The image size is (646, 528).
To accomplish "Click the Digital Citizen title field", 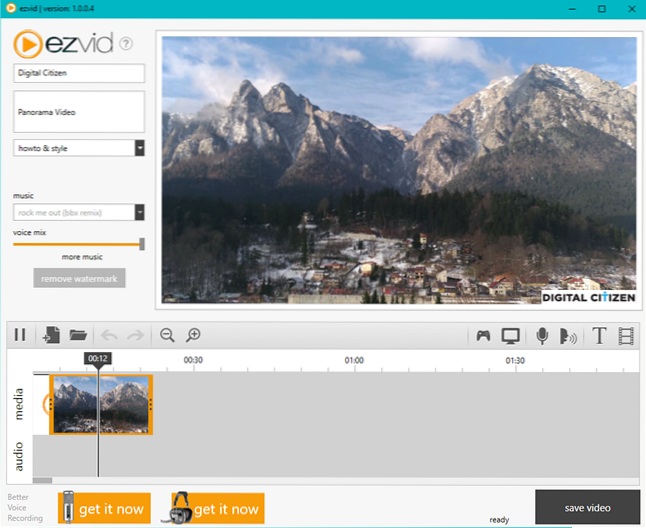I will point(79,74).
